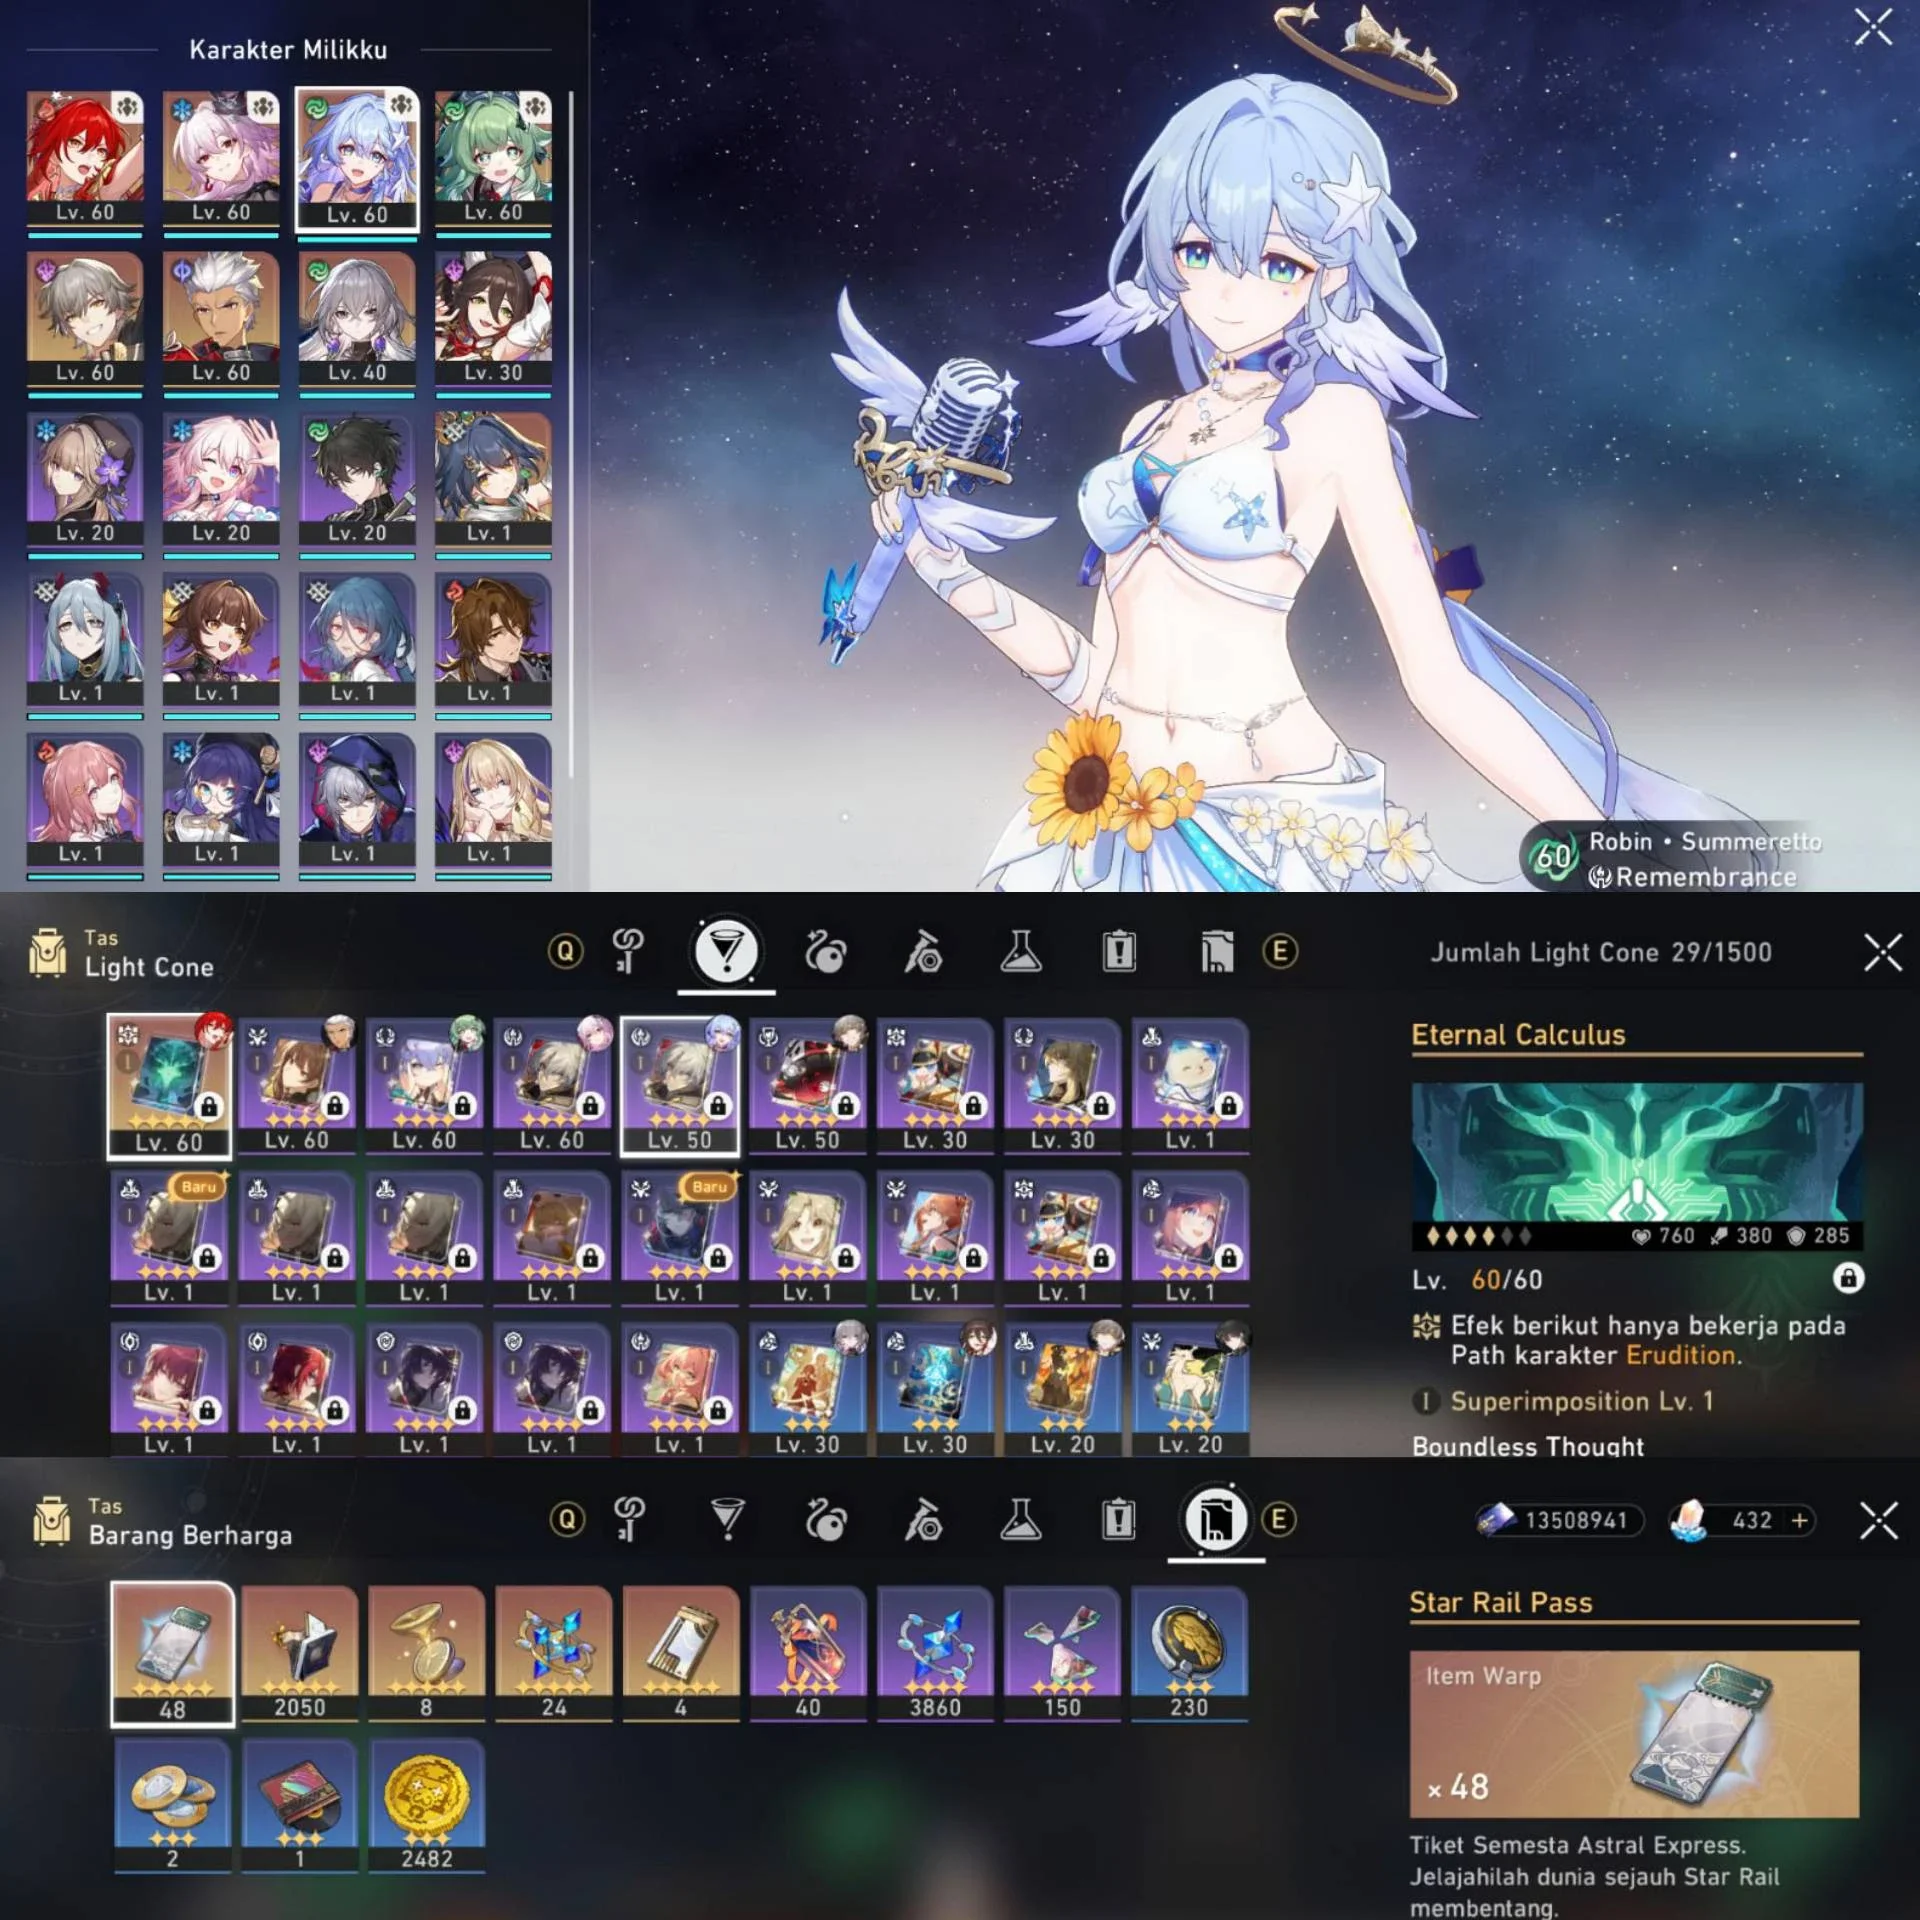The height and width of the screenshot is (1920, 1920).
Task: Open Relics icon in Barang Berharga bag
Action: tap(825, 1520)
